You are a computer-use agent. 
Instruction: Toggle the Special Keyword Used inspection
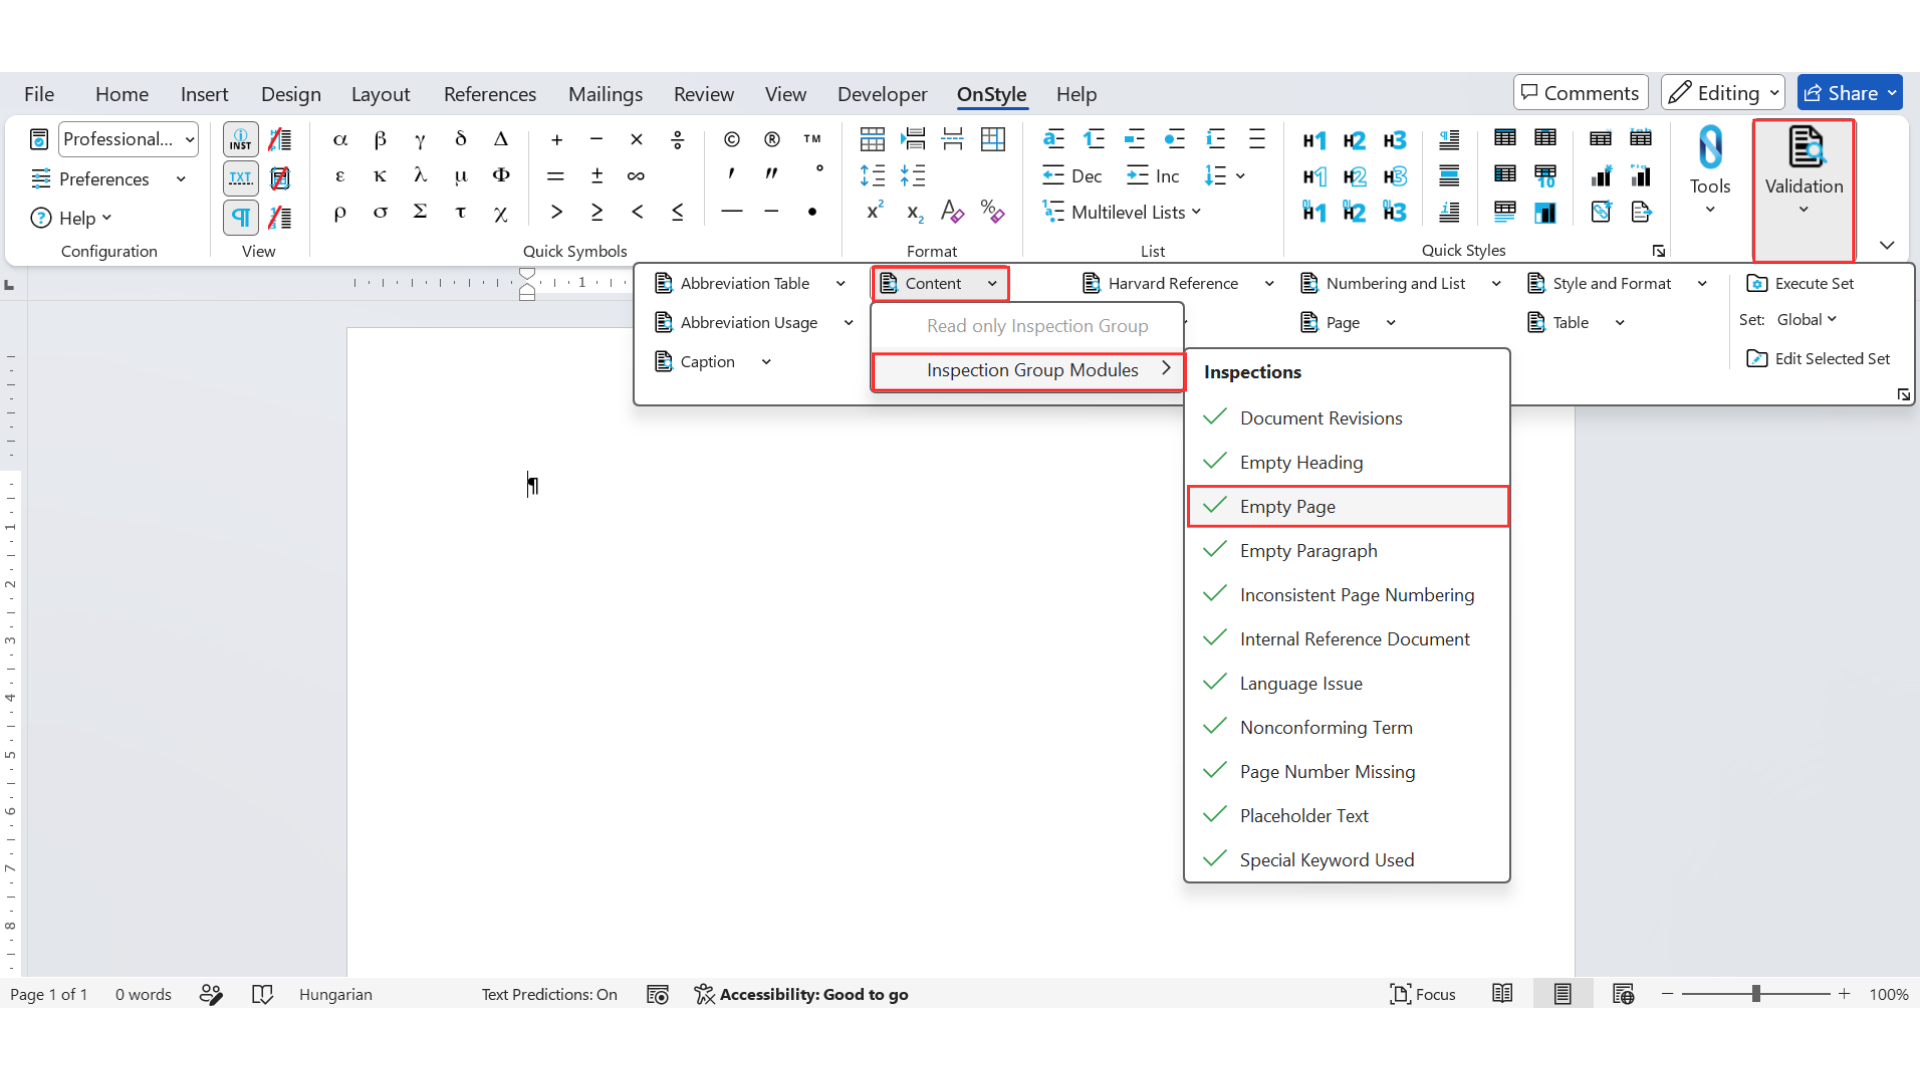[x=1347, y=860]
